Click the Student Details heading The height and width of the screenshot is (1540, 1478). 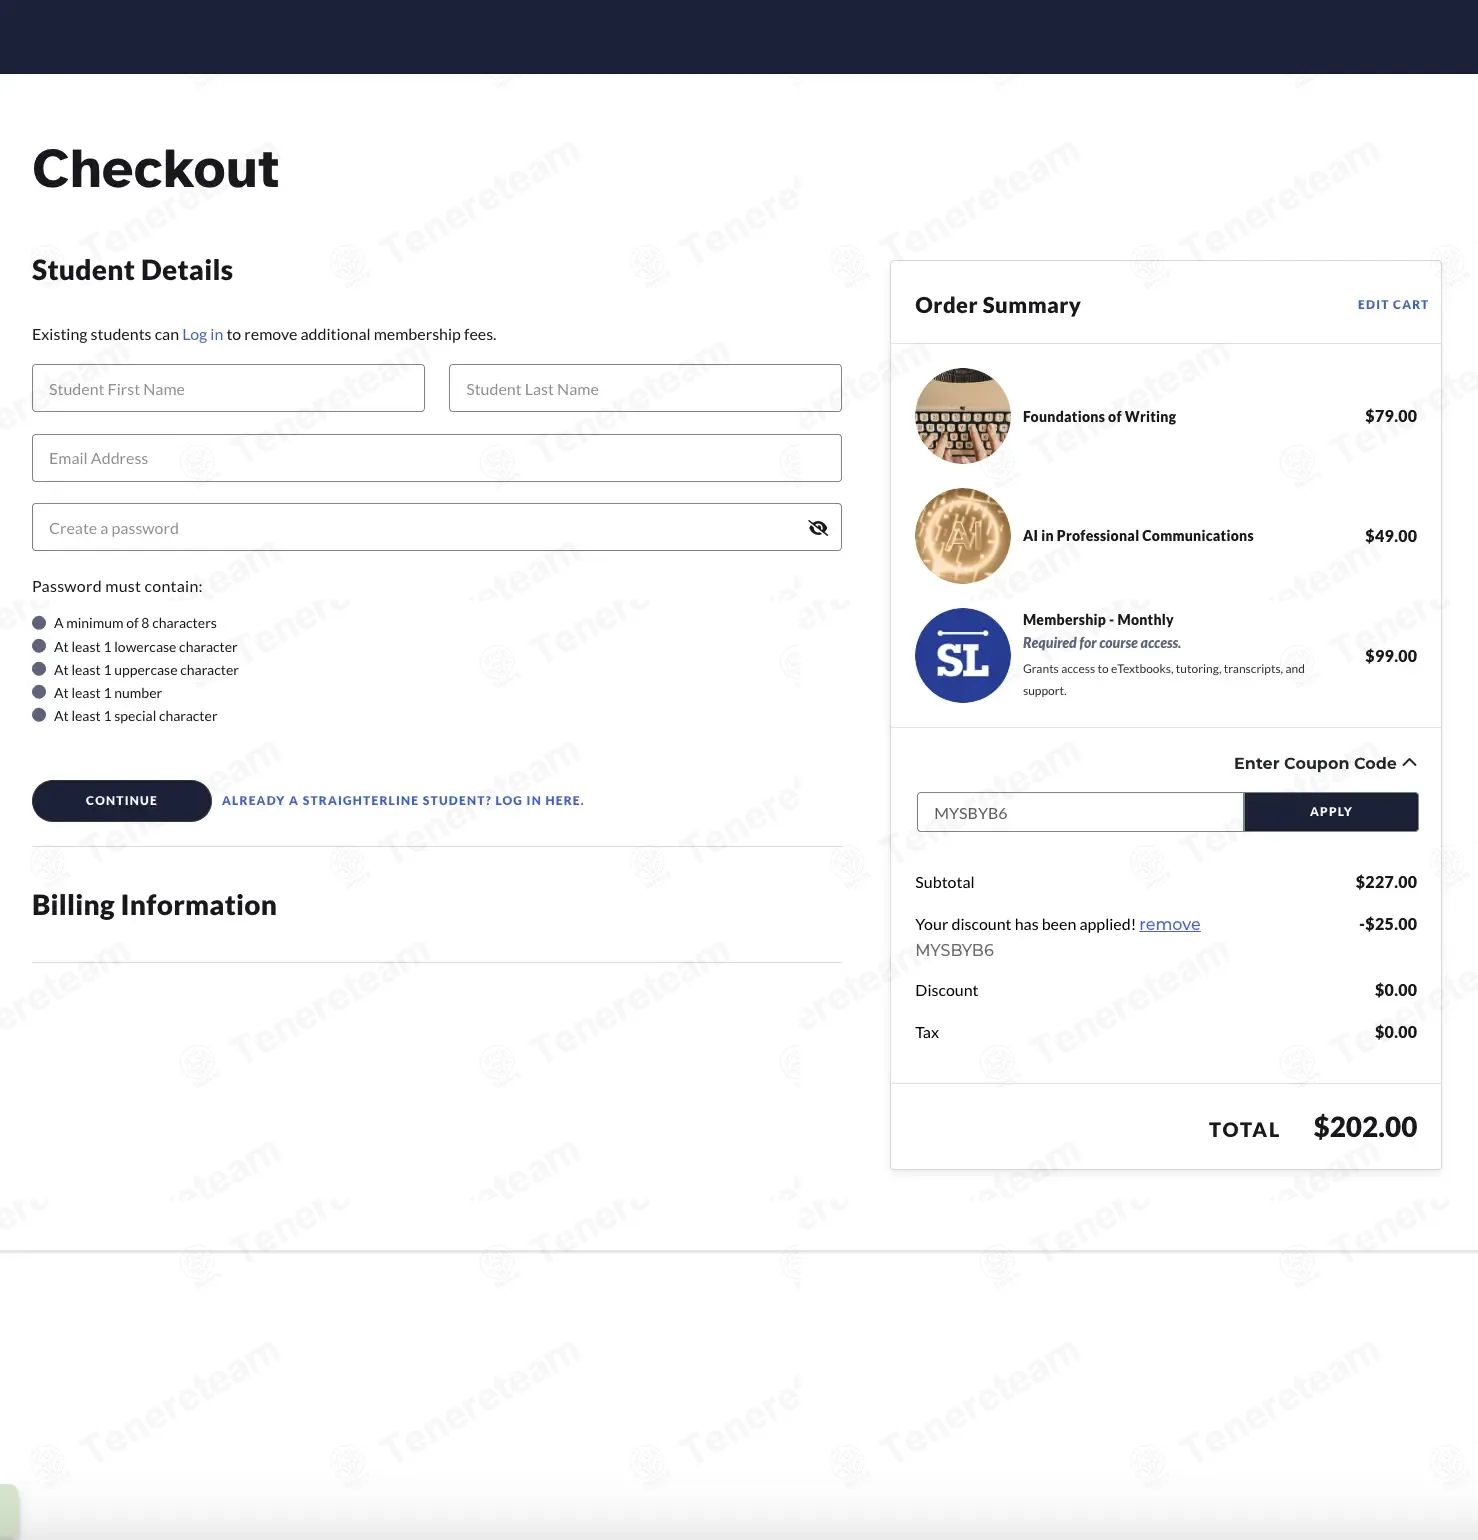132,270
